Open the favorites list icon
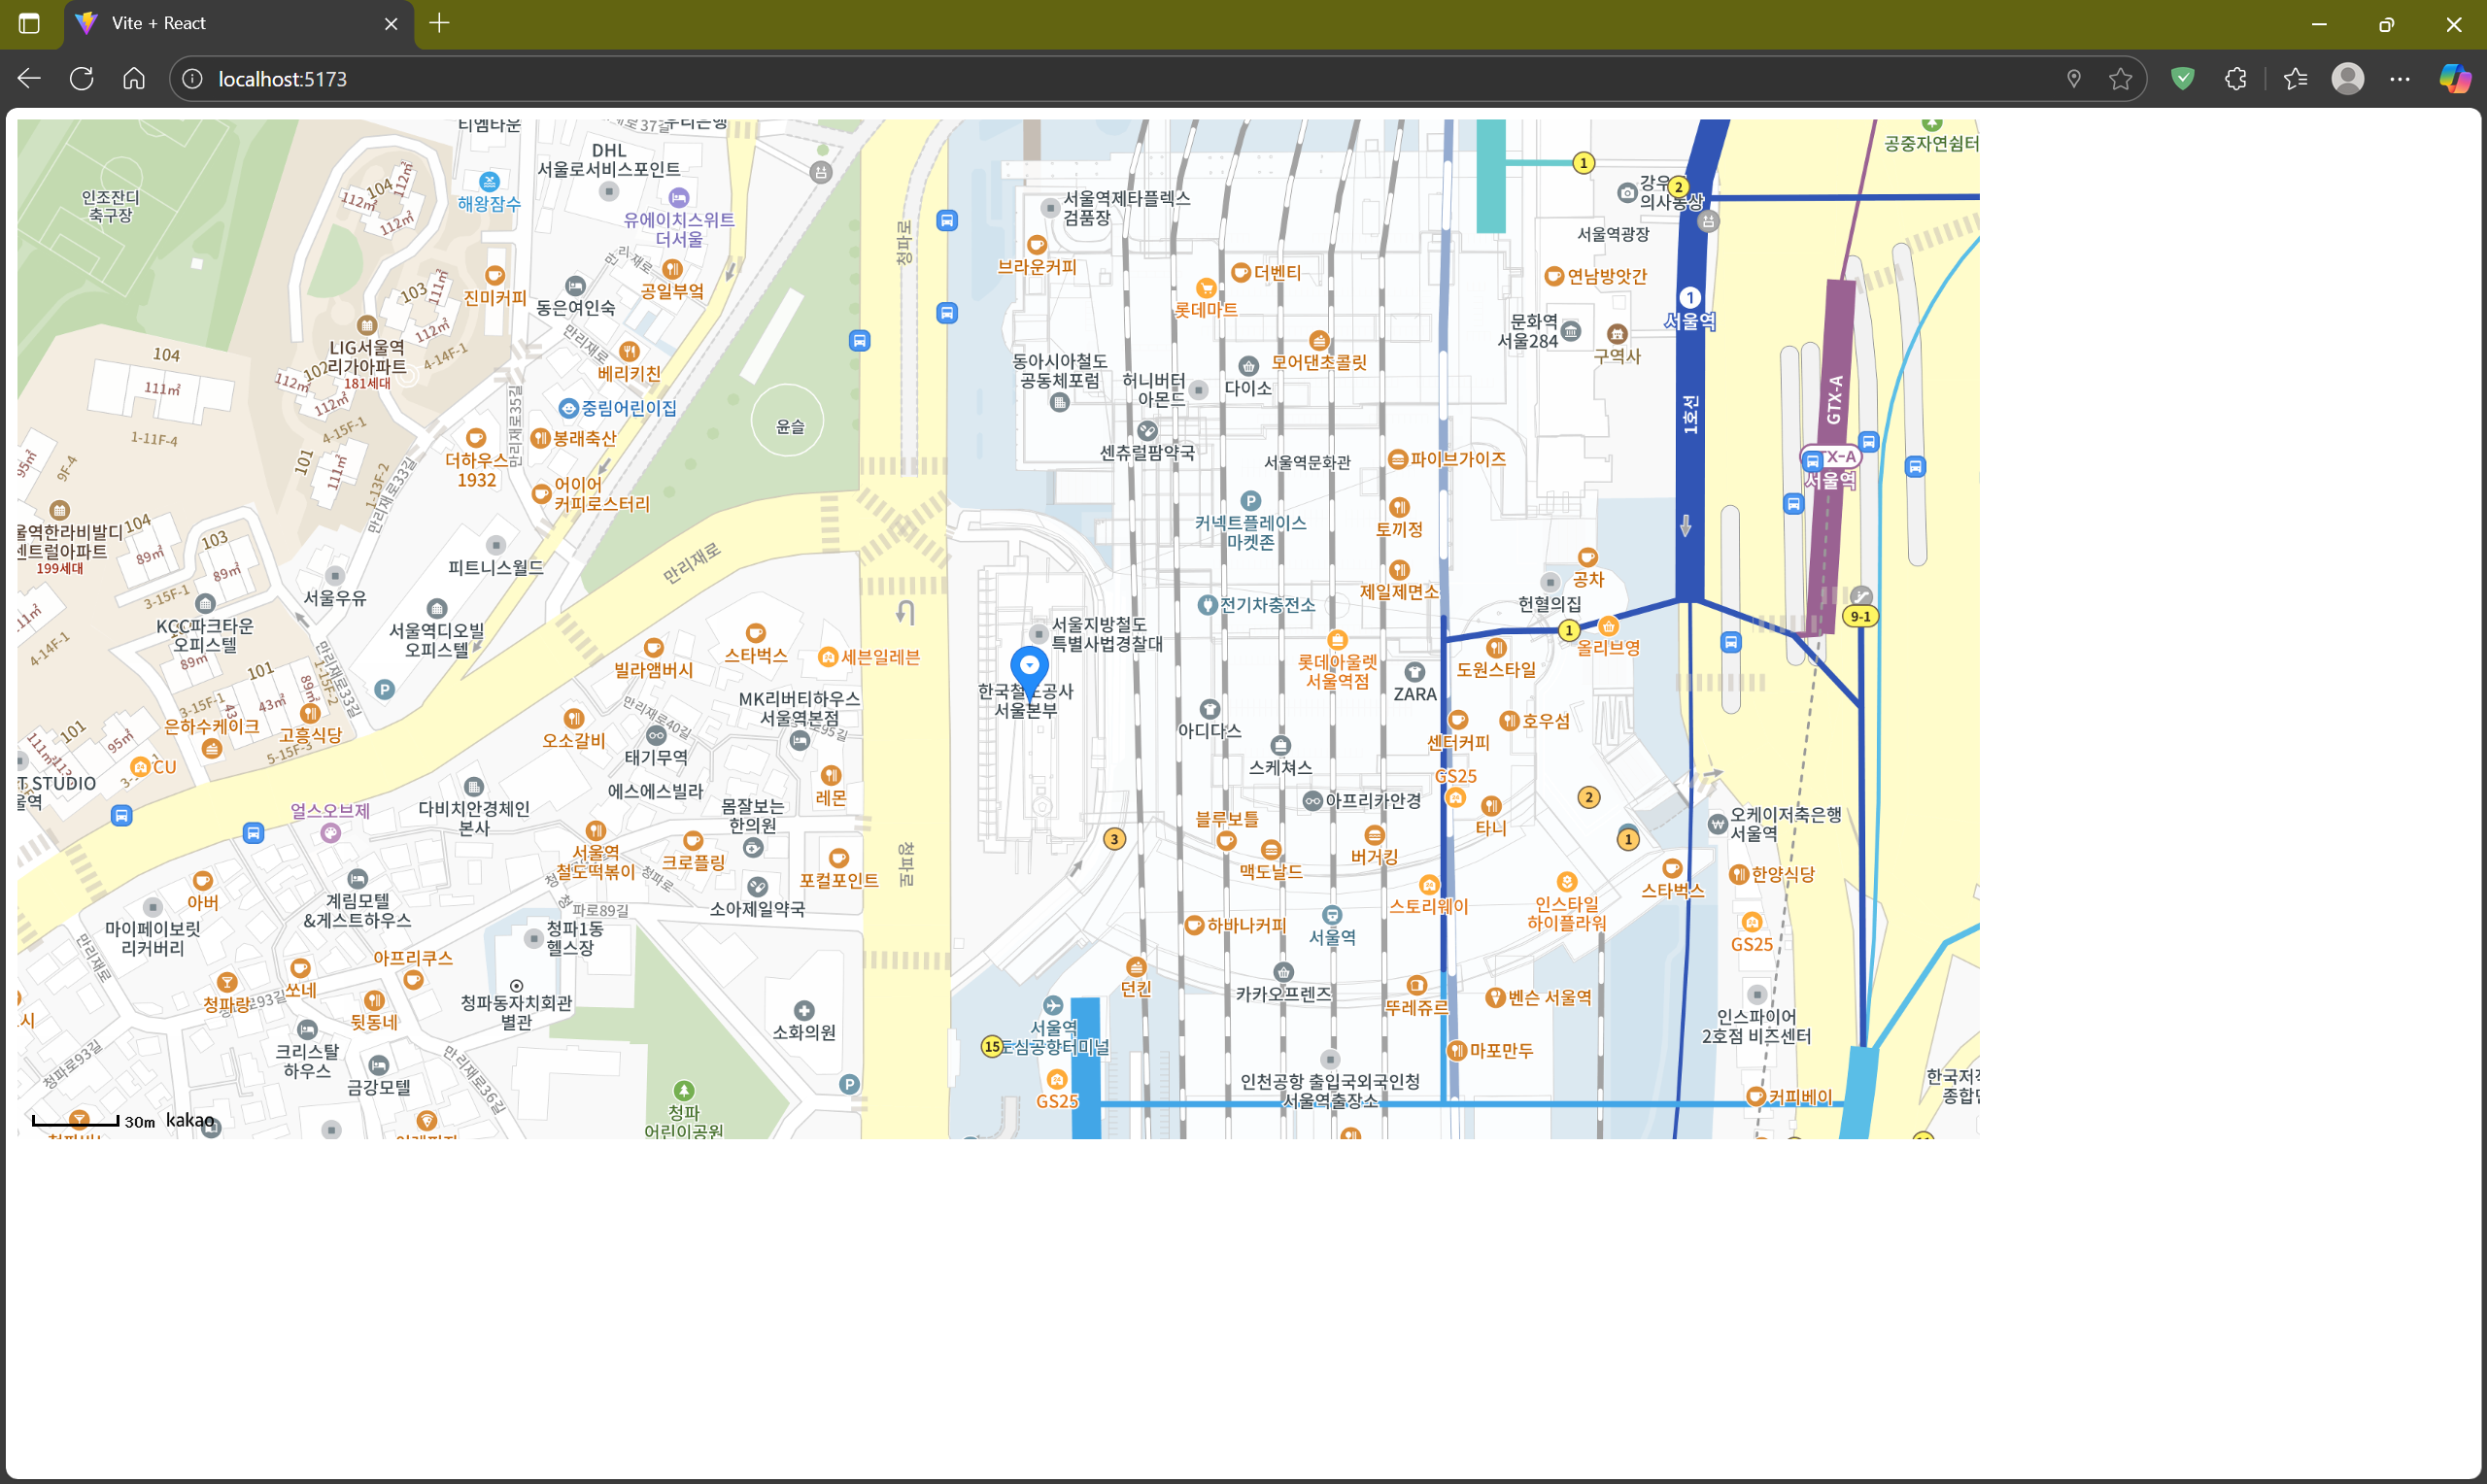The image size is (2487, 1484). (2295, 79)
